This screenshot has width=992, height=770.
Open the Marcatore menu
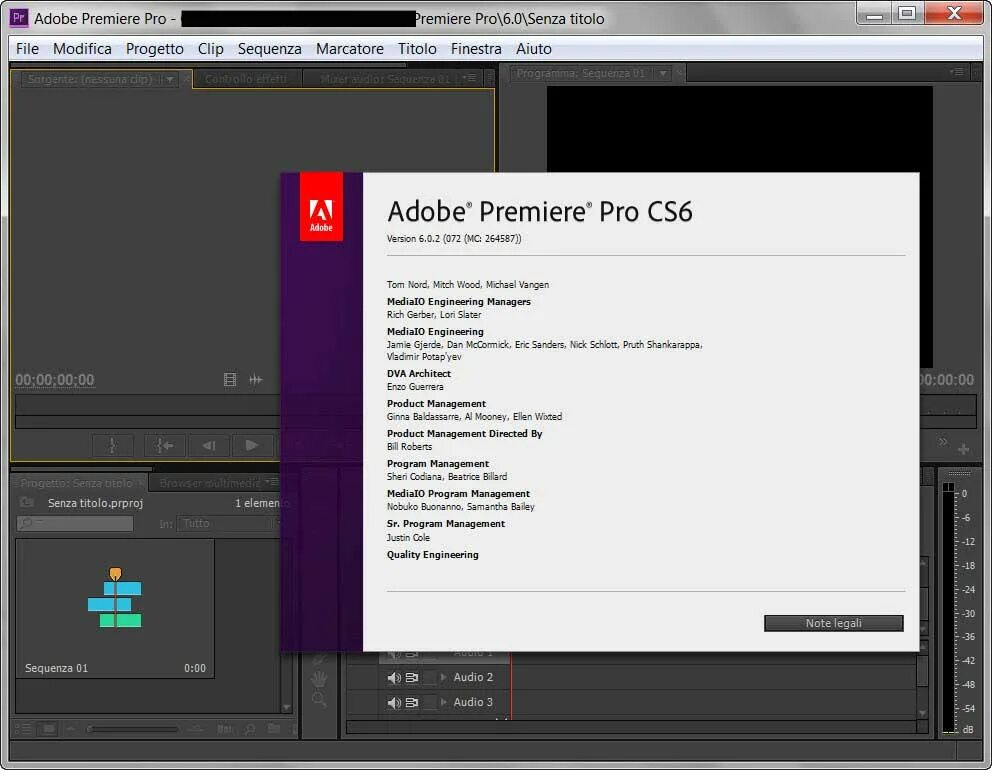350,49
